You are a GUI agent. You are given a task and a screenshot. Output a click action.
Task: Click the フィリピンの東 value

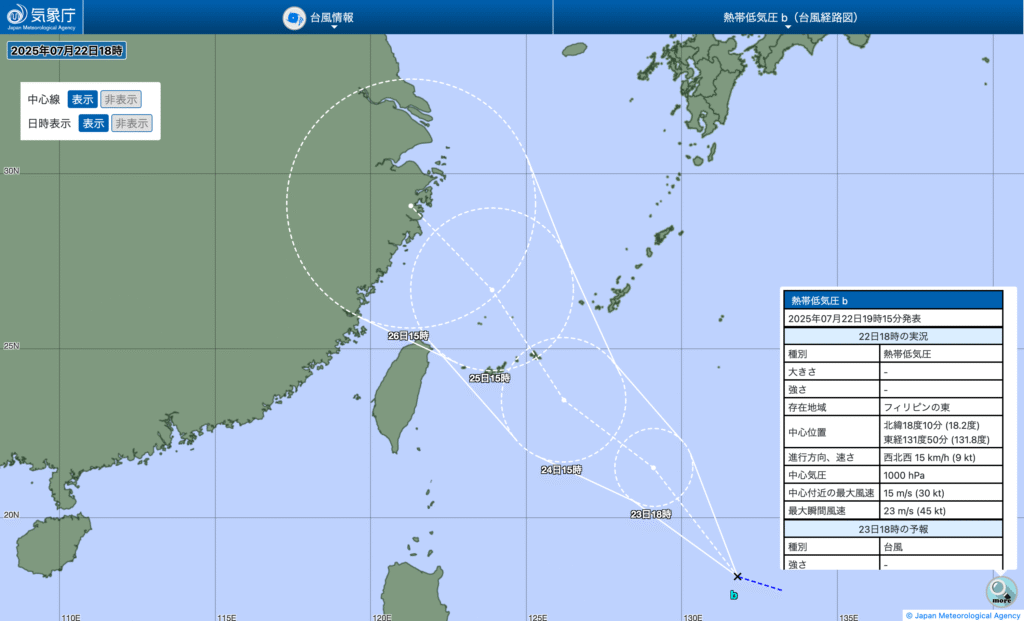(x=916, y=407)
